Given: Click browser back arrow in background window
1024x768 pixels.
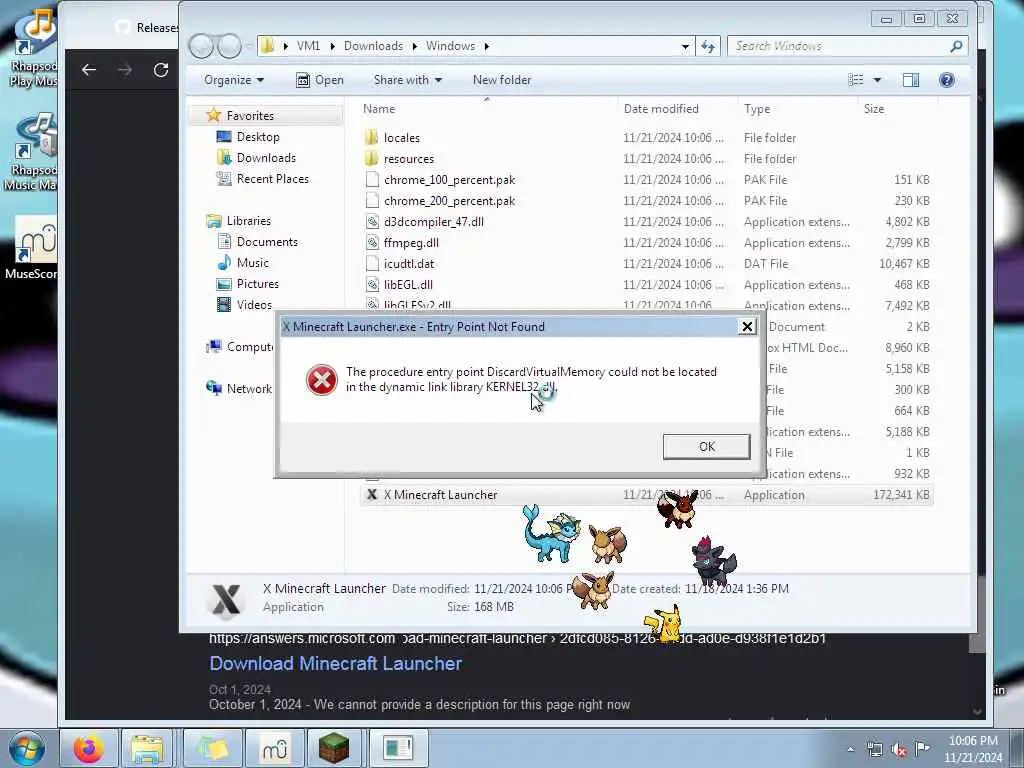Looking at the screenshot, I should coord(89,70).
